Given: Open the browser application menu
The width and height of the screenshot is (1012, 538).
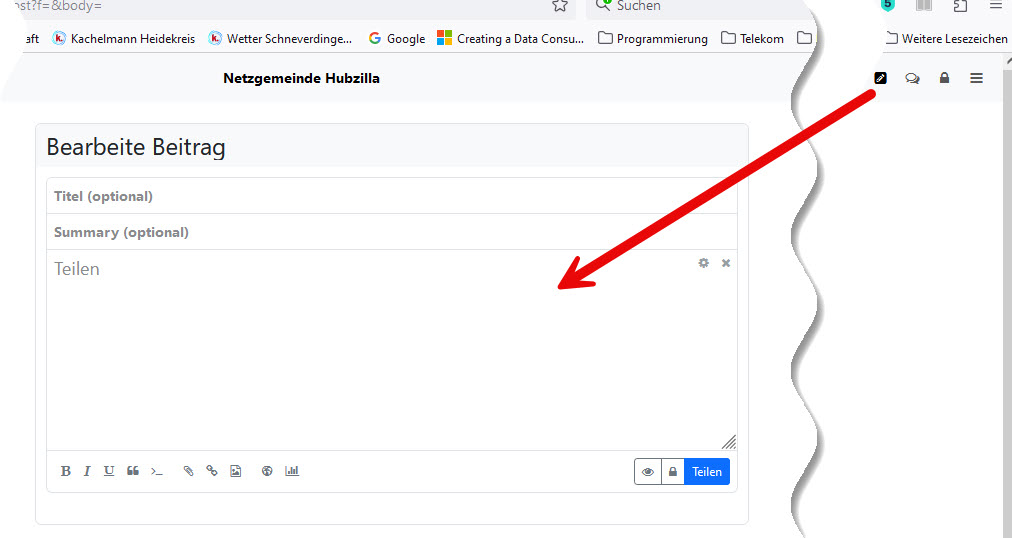Looking at the screenshot, I should coord(996,5).
